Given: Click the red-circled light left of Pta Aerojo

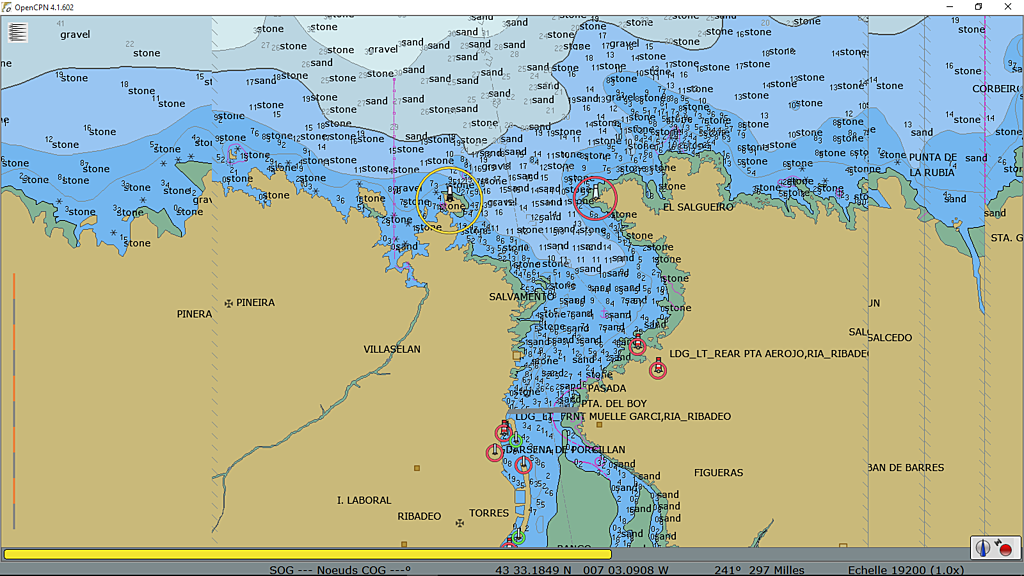Looking at the screenshot, I should 637,346.
